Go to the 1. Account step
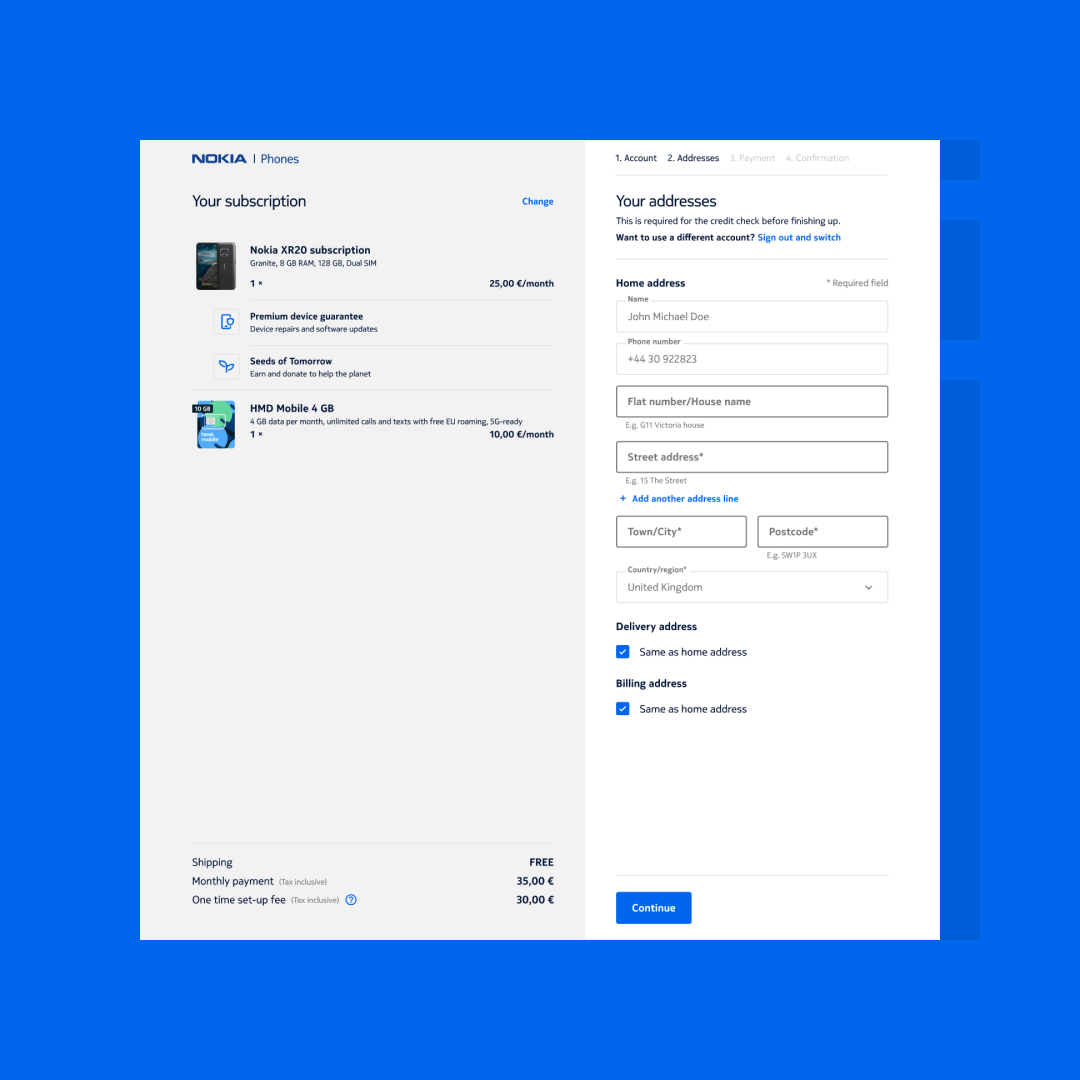1080x1080 pixels. [x=636, y=158]
